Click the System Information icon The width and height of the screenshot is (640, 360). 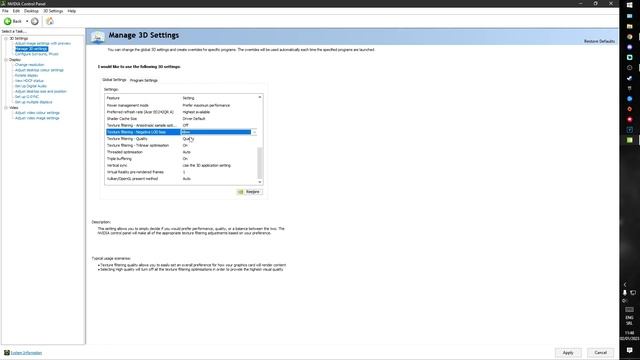7,353
